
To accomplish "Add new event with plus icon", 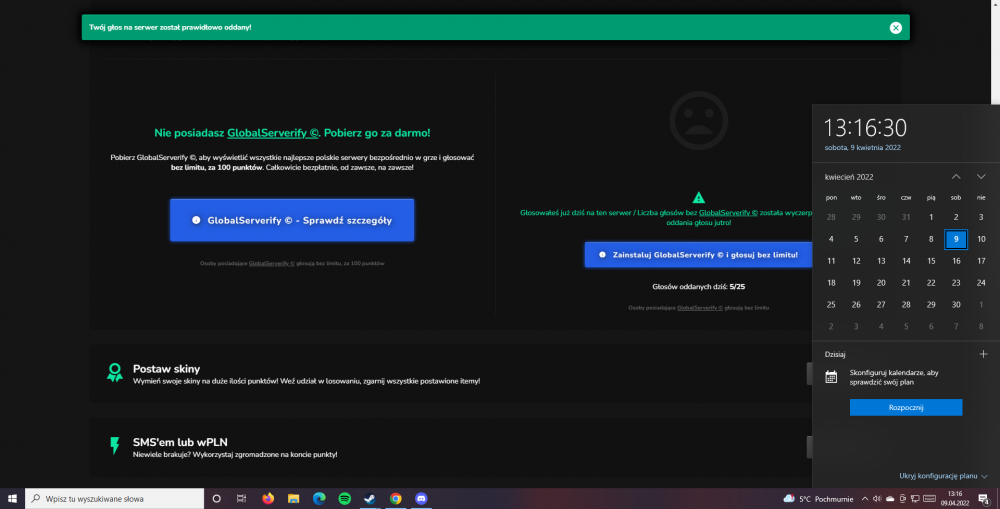I will (983, 354).
